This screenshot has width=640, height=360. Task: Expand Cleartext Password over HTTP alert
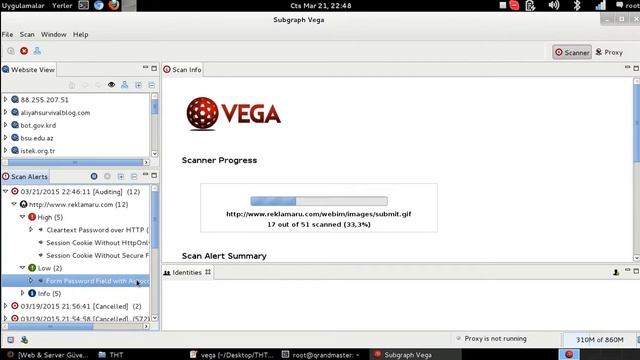(x=31, y=229)
